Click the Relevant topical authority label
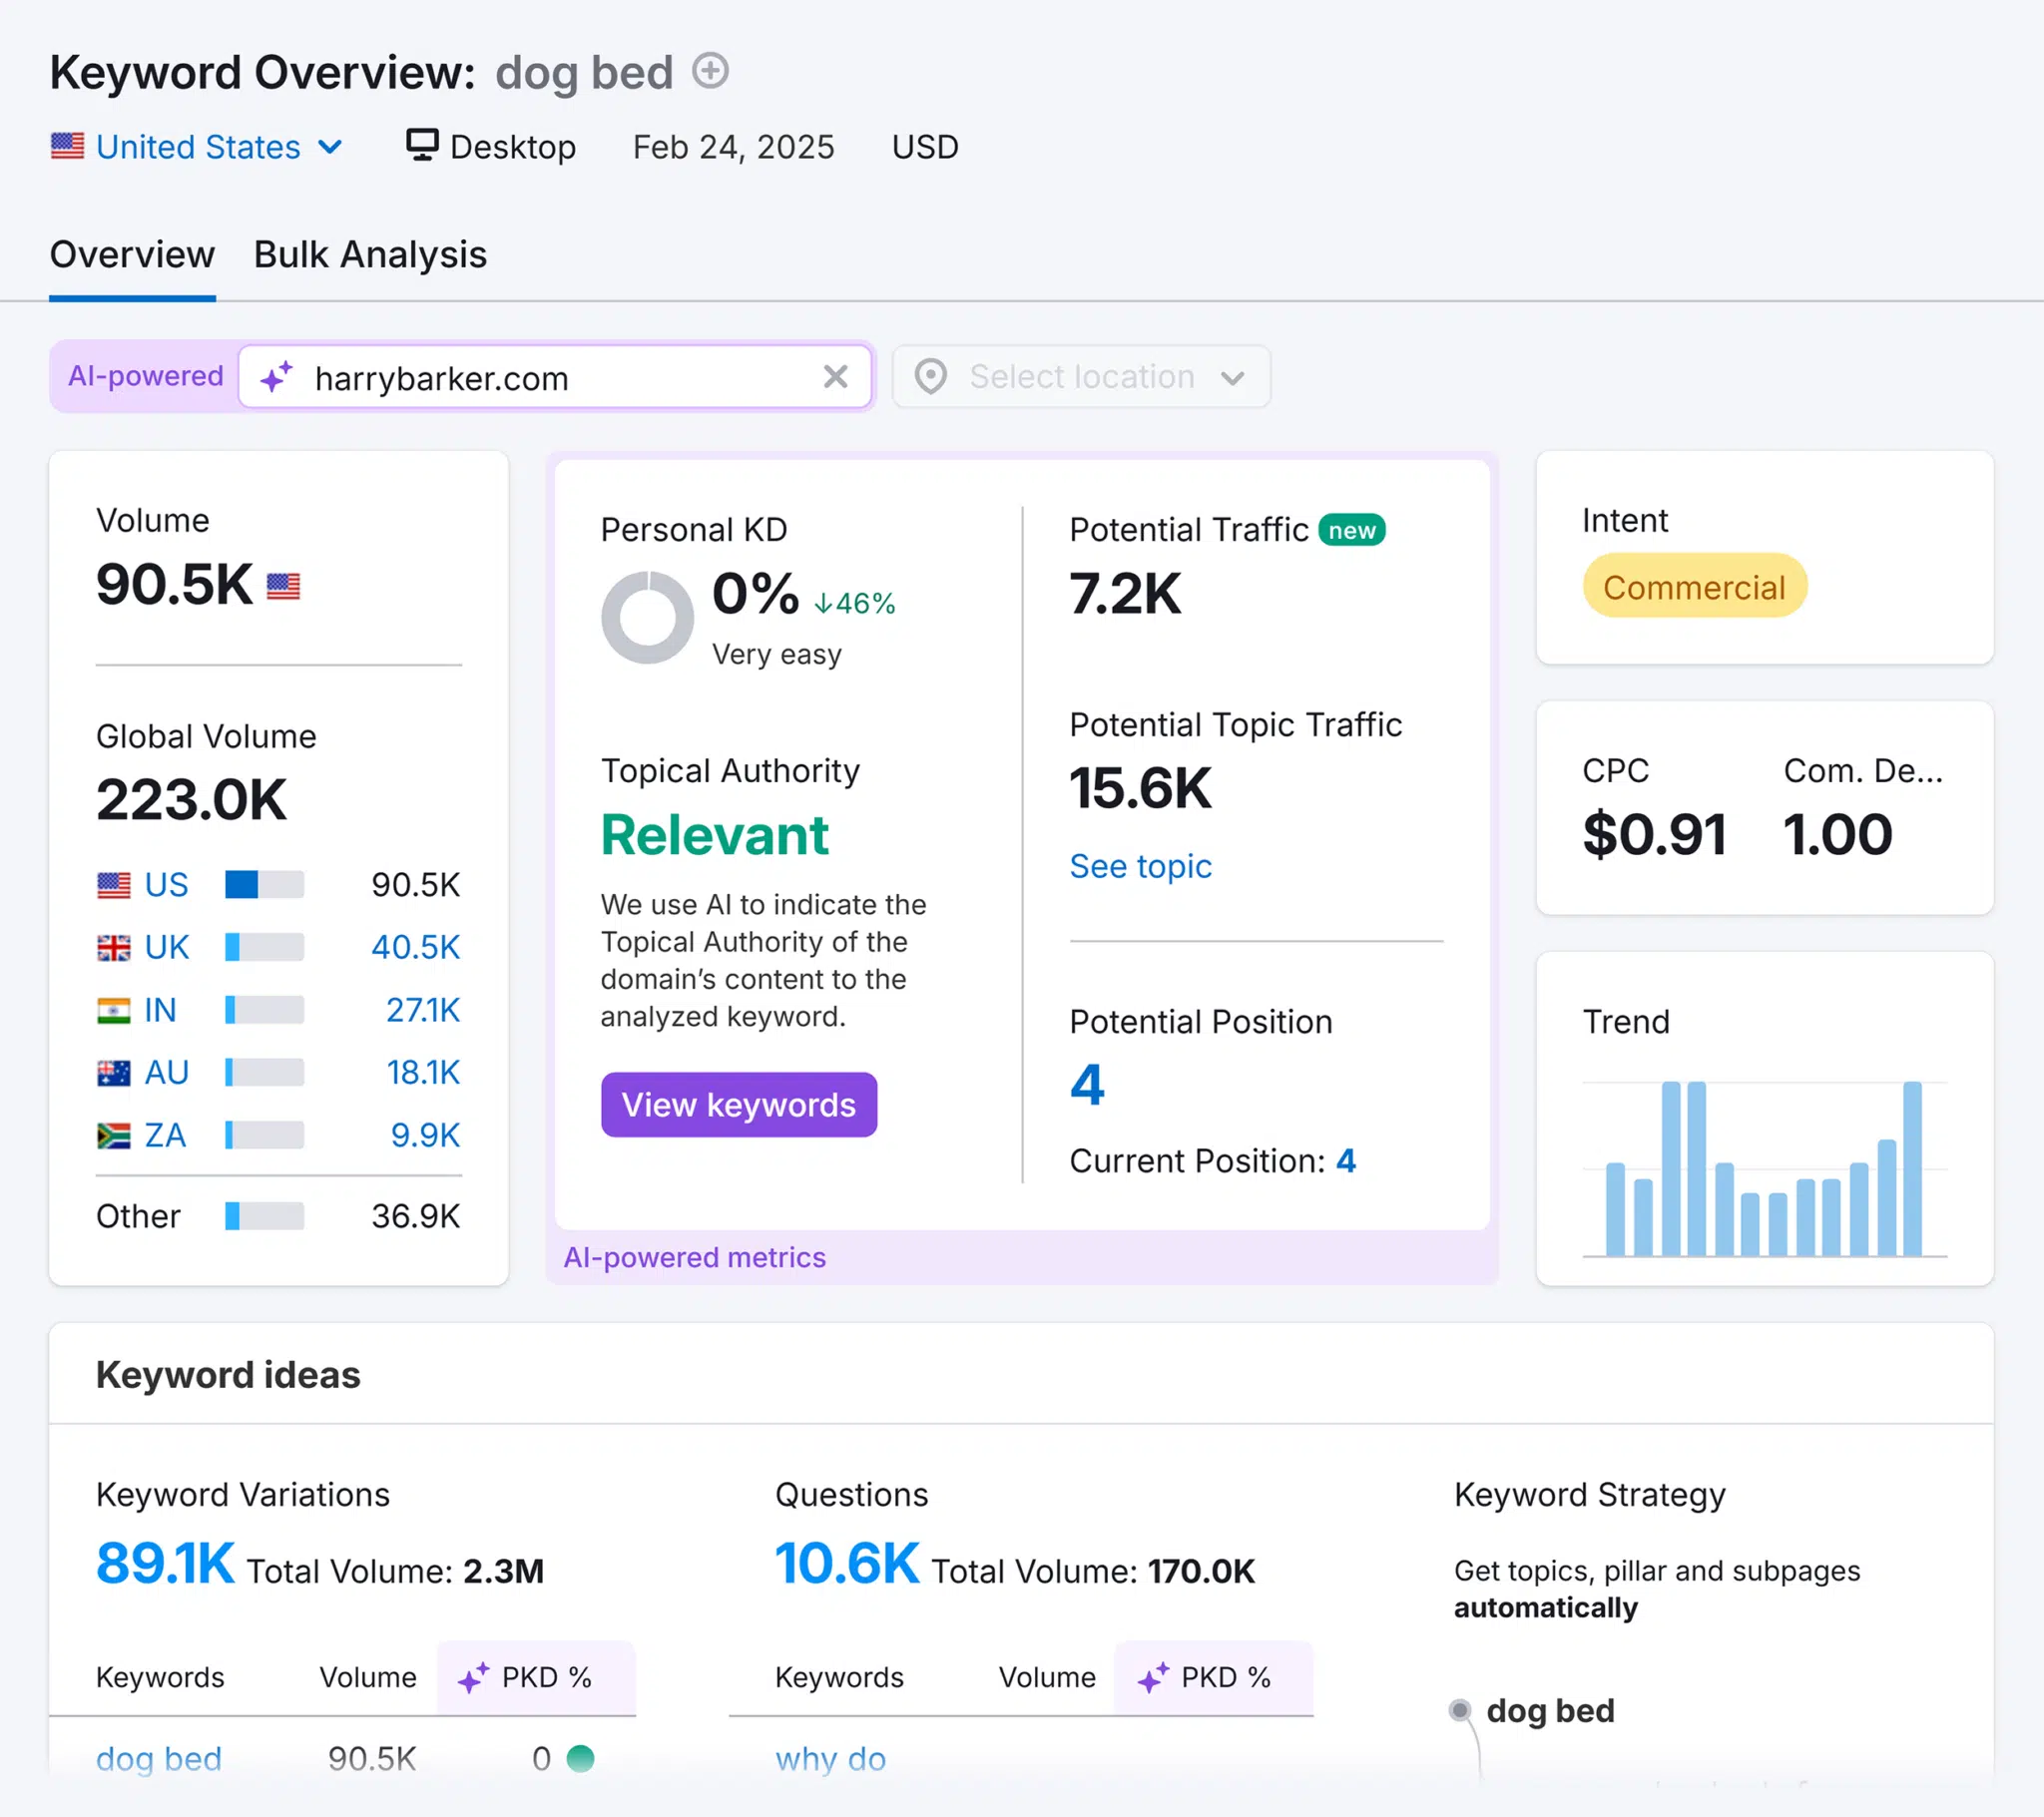This screenshot has width=2044, height=1817. (714, 834)
